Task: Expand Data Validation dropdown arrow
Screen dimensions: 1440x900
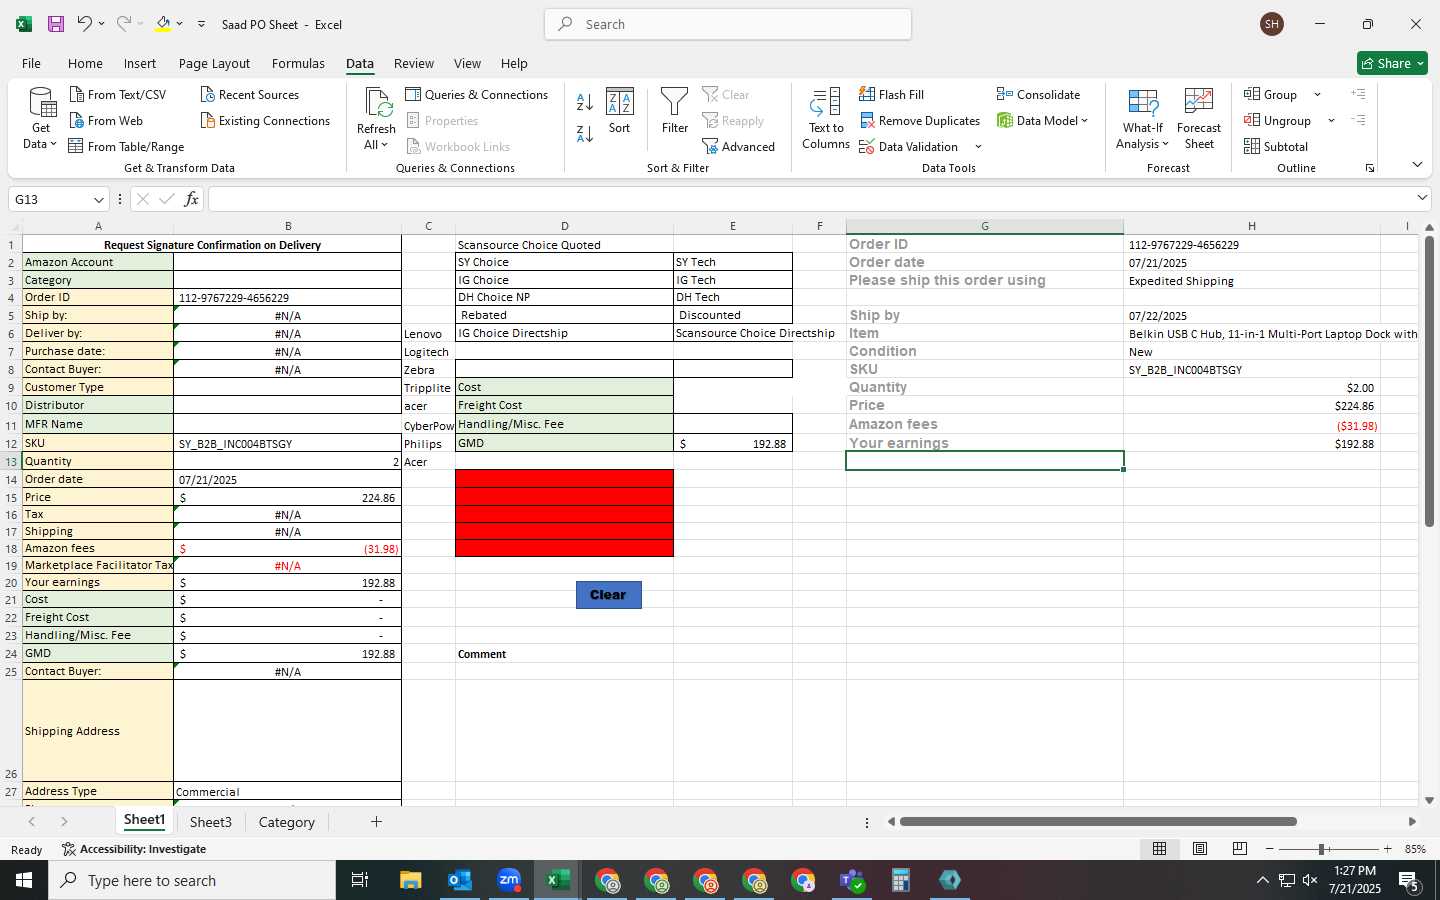Action: click(978, 147)
